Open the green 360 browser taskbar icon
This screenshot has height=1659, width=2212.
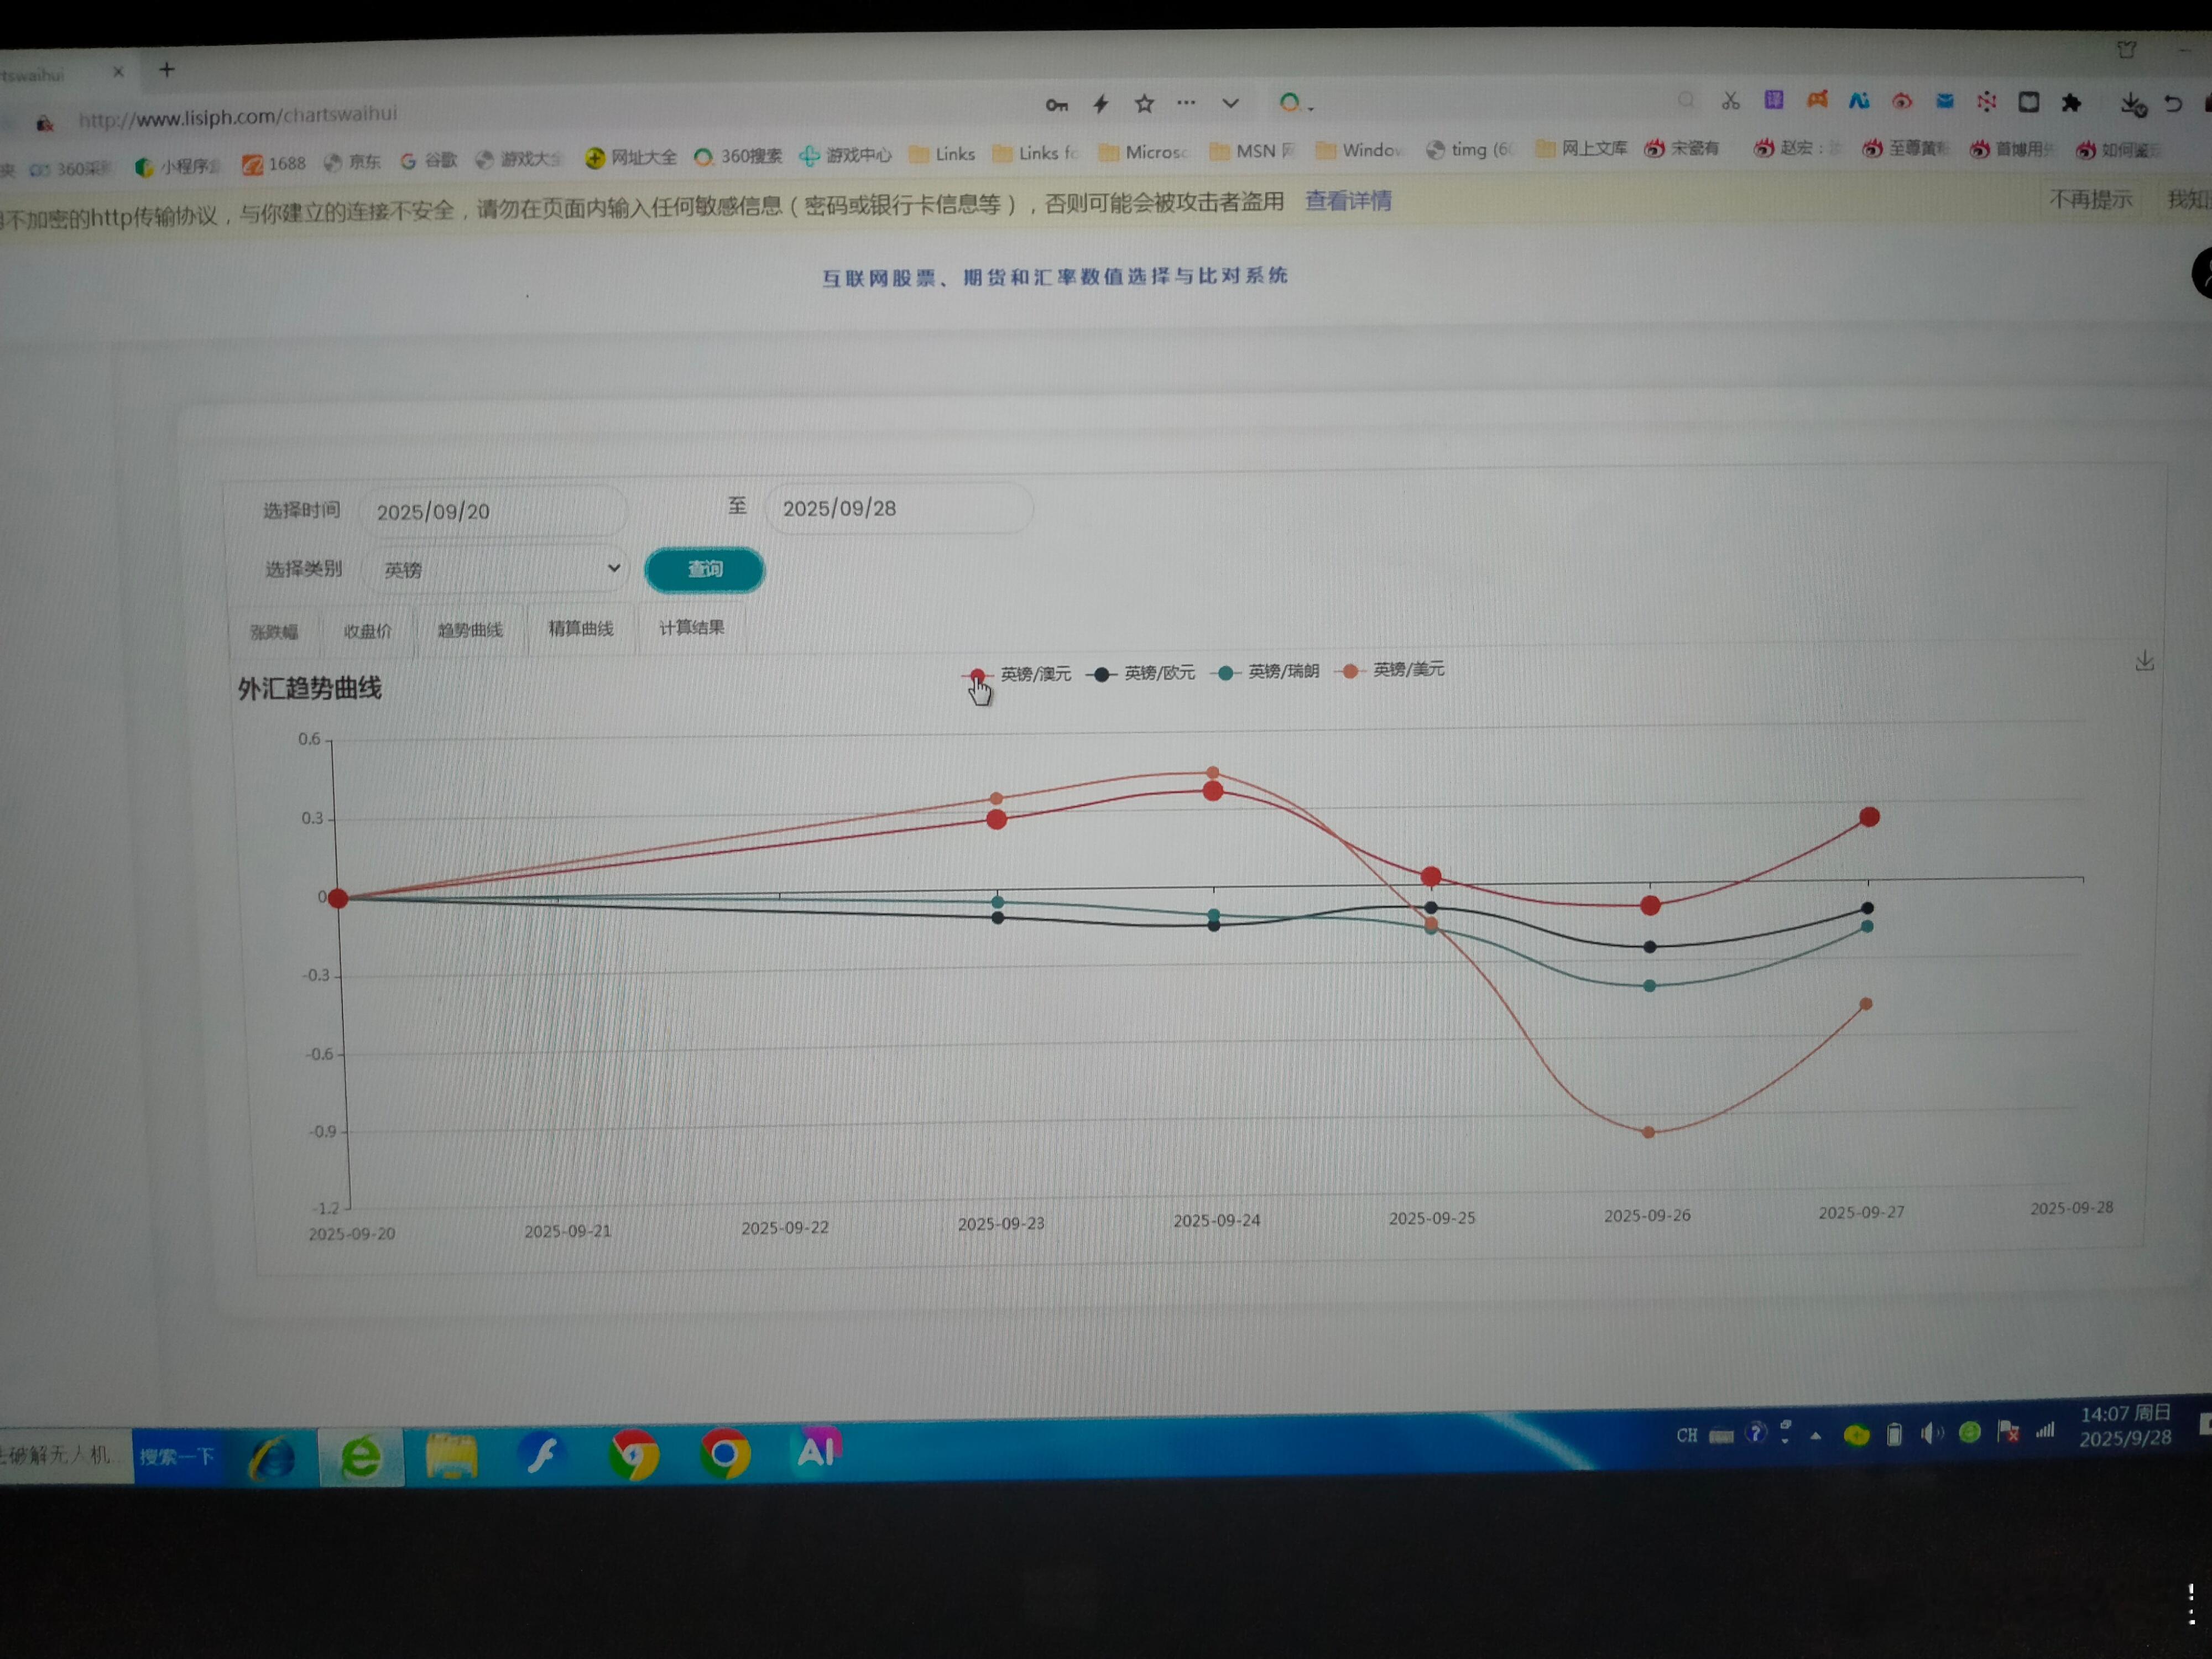(x=361, y=1456)
